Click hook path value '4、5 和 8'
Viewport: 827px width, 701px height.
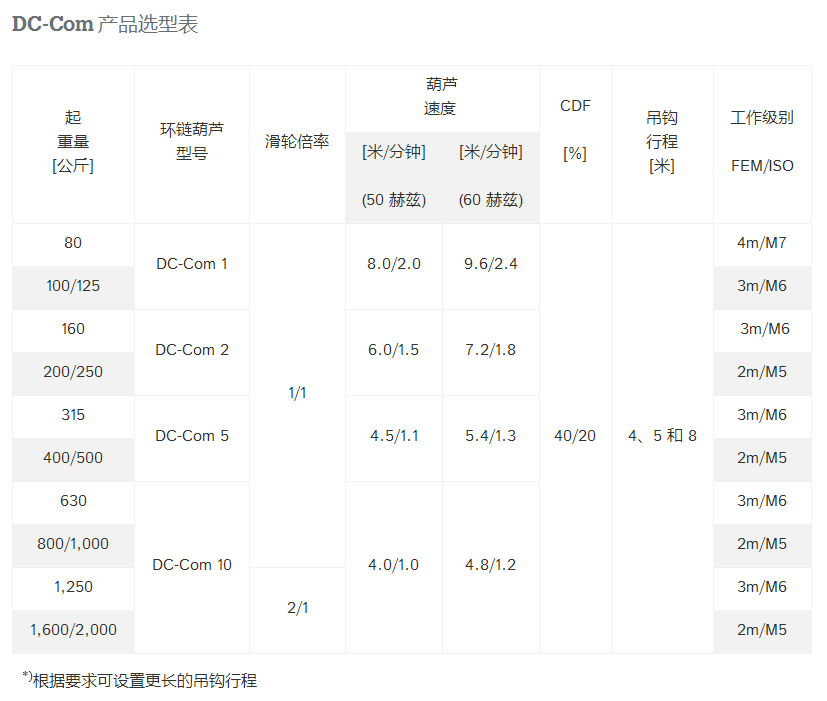662,436
